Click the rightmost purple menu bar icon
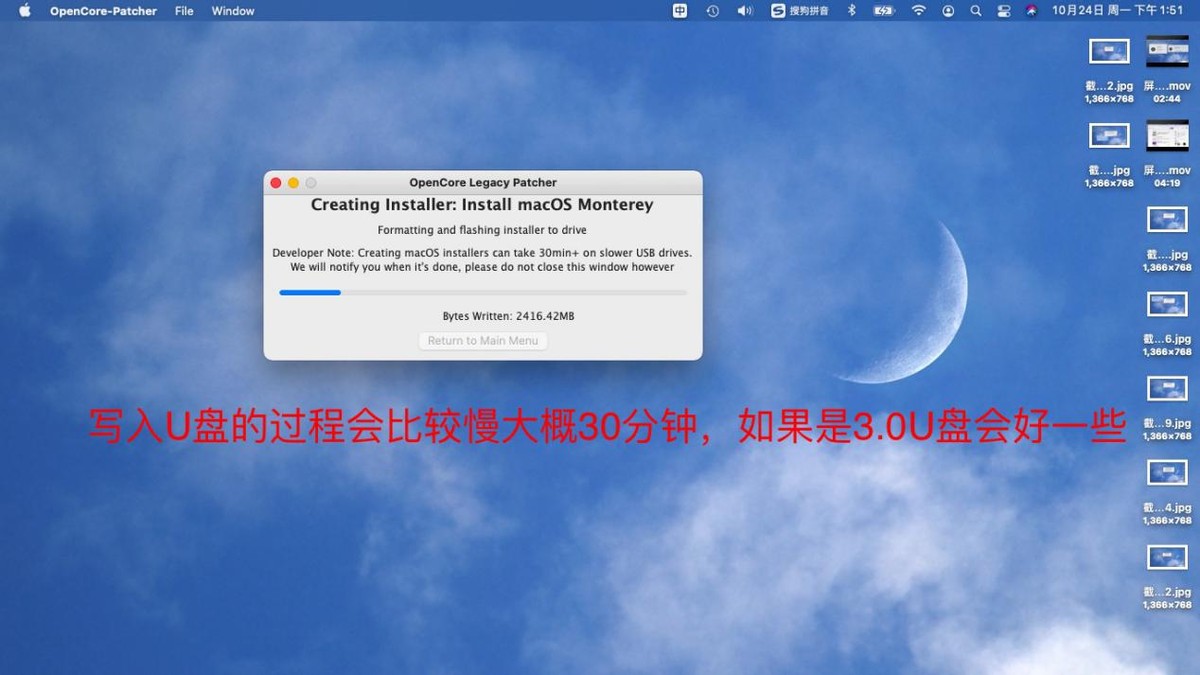This screenshot has width=1200, height=675. (1031, 11)
